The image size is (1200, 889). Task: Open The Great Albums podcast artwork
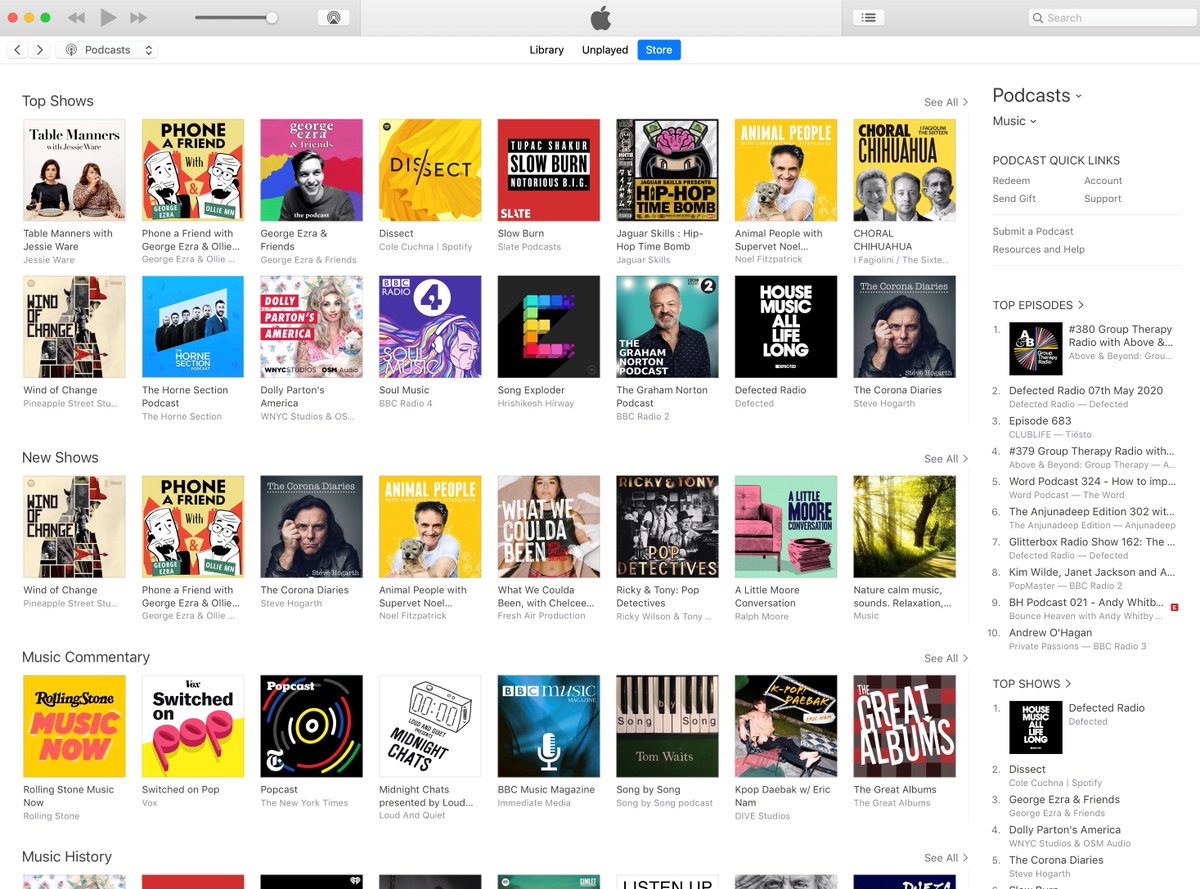point(904,726)
